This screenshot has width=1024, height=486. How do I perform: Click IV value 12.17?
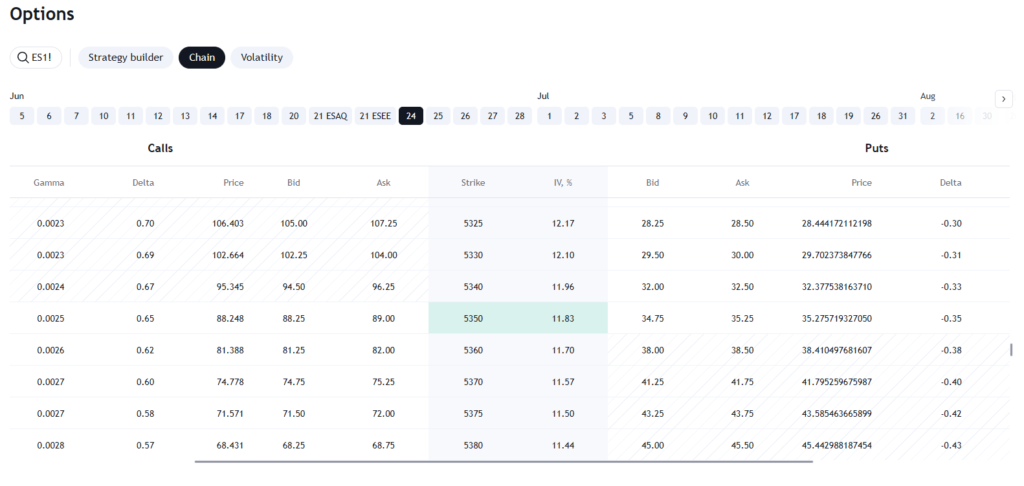(x=563, y=223)
